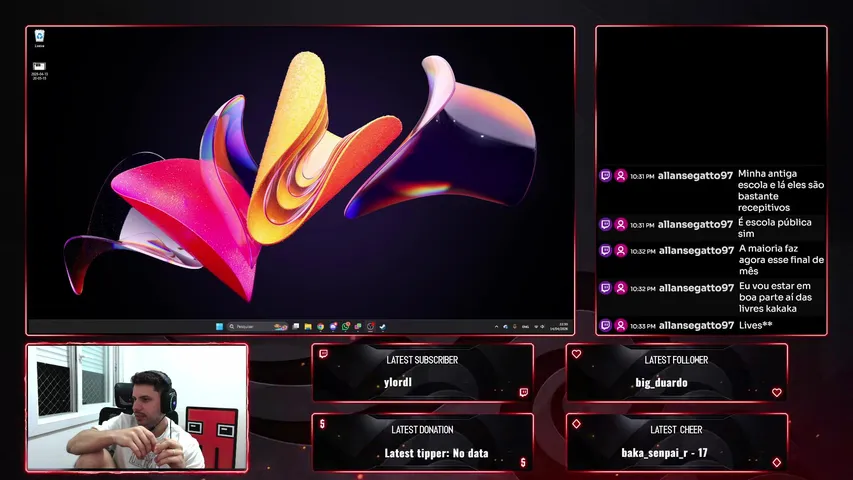Click the LATEST CHEER heading

(x=676, y=429)
